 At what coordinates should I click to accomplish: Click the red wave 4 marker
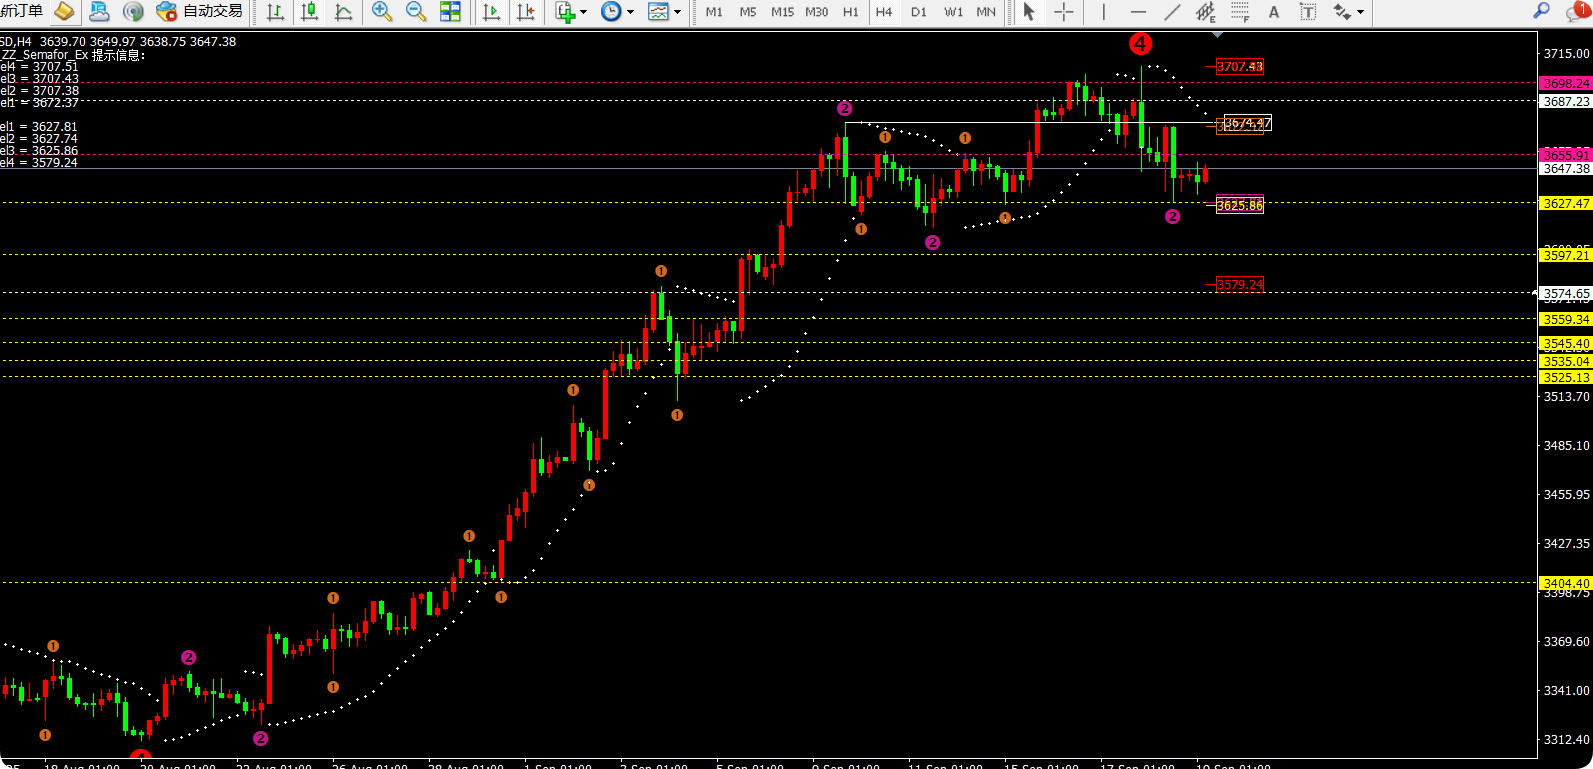(1140, 44)
